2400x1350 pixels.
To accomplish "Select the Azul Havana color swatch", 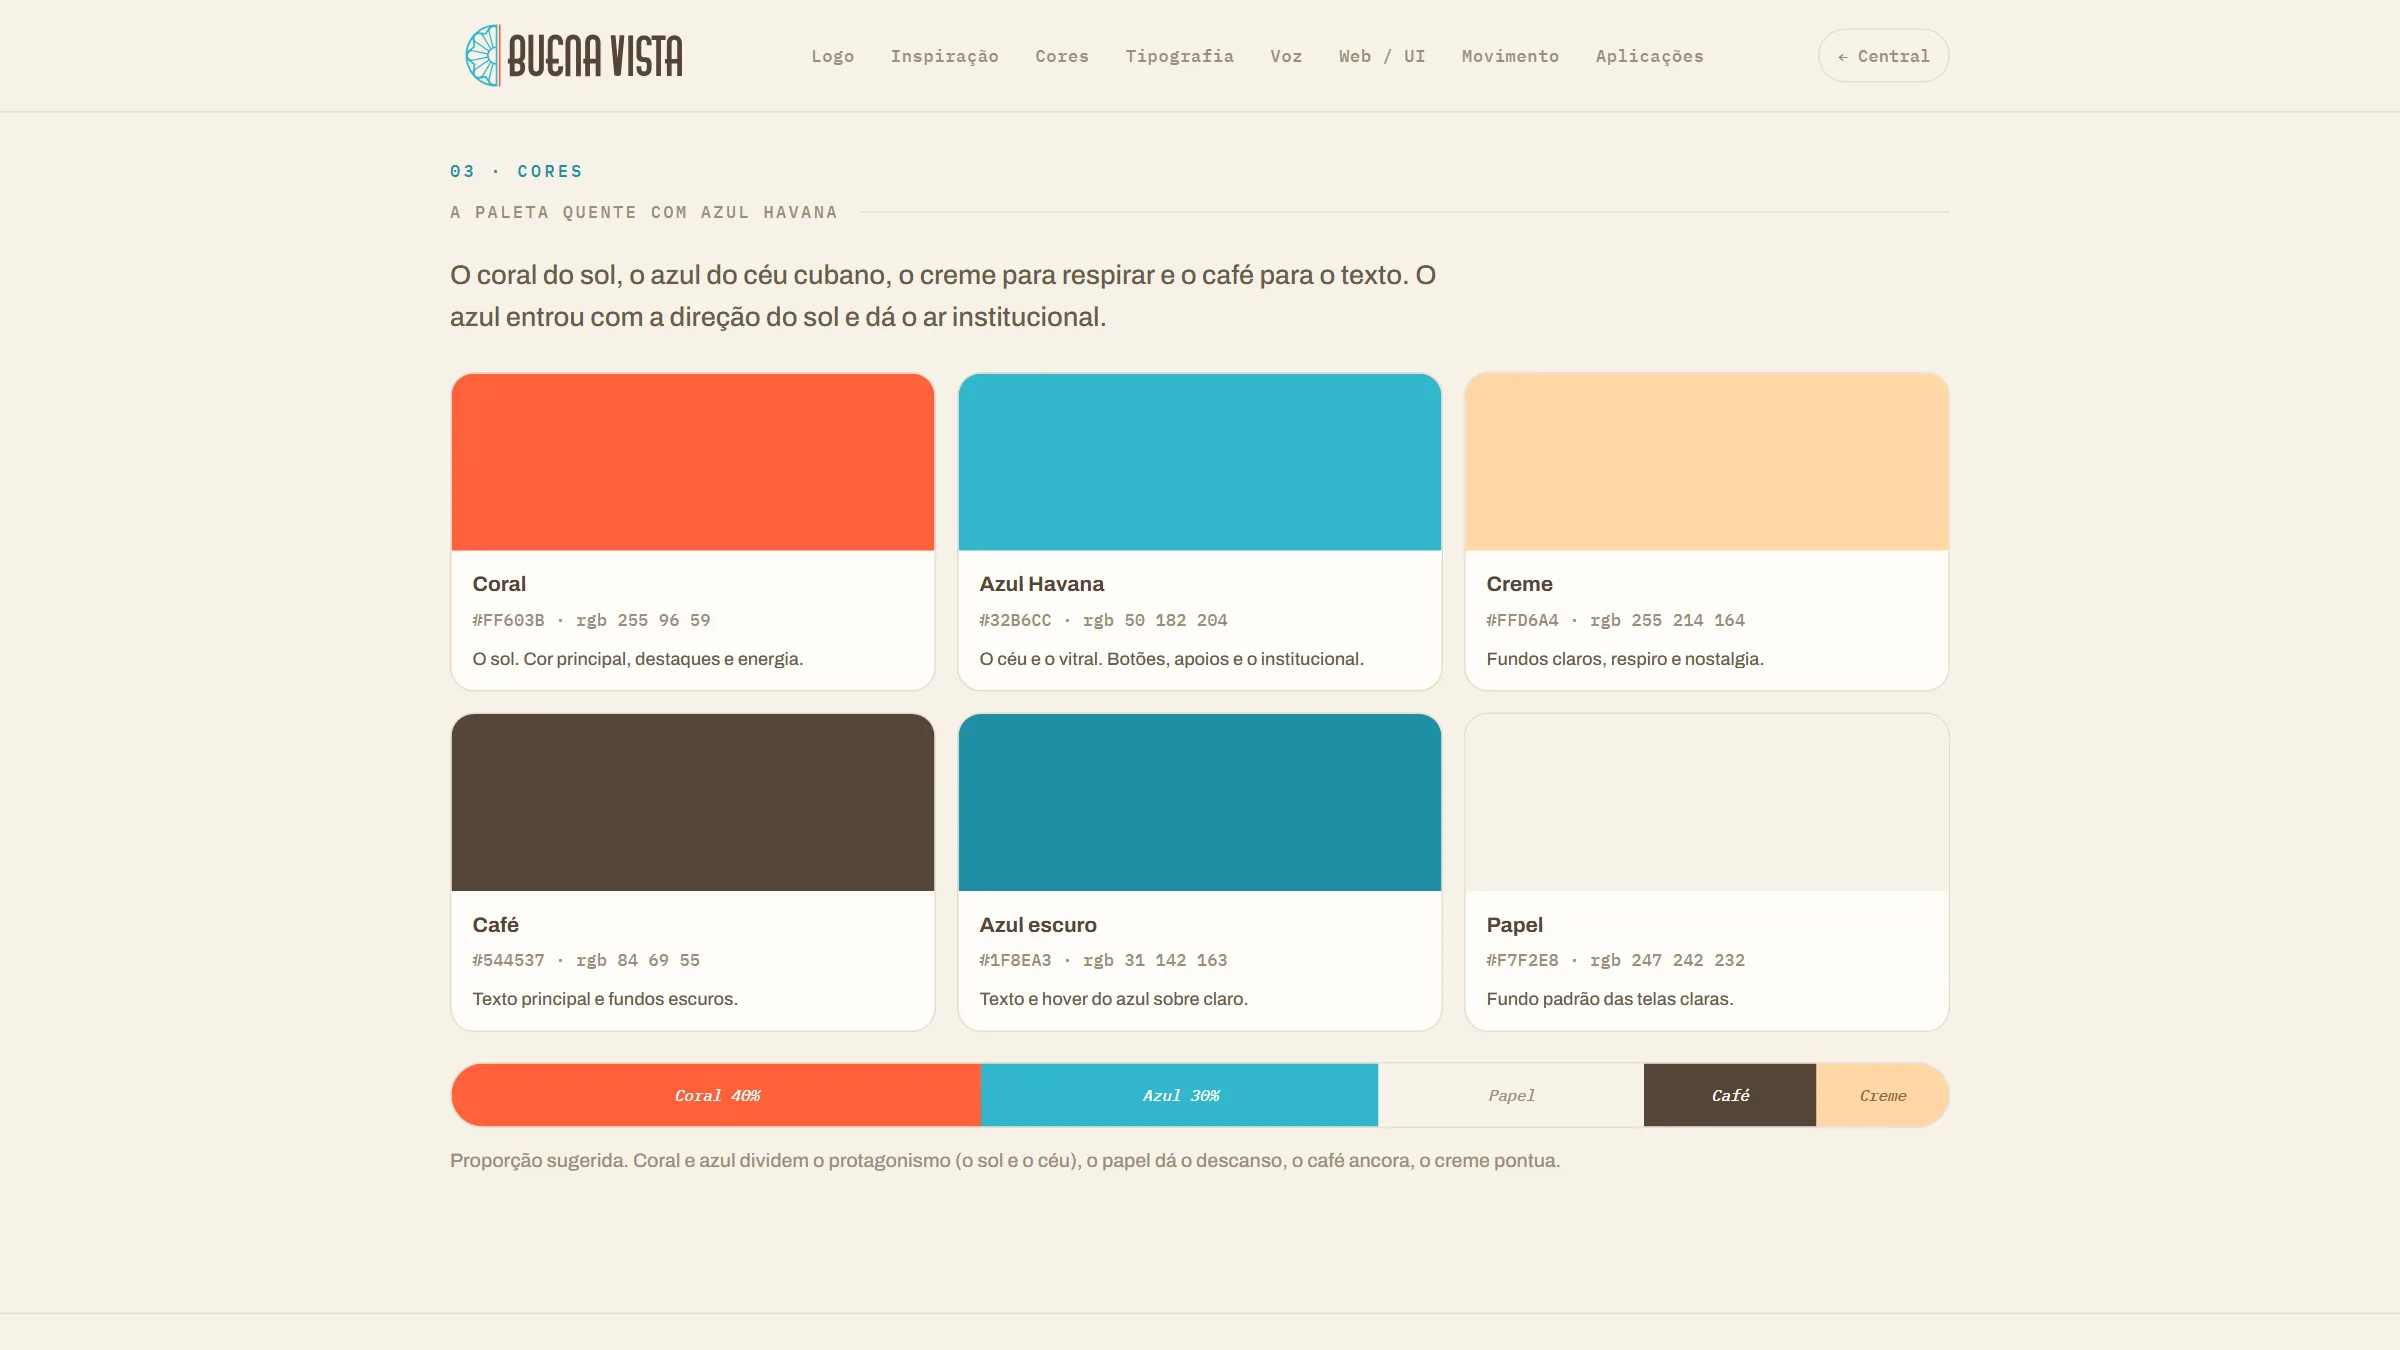I will pyautogui.click(x=1200, y=462).
